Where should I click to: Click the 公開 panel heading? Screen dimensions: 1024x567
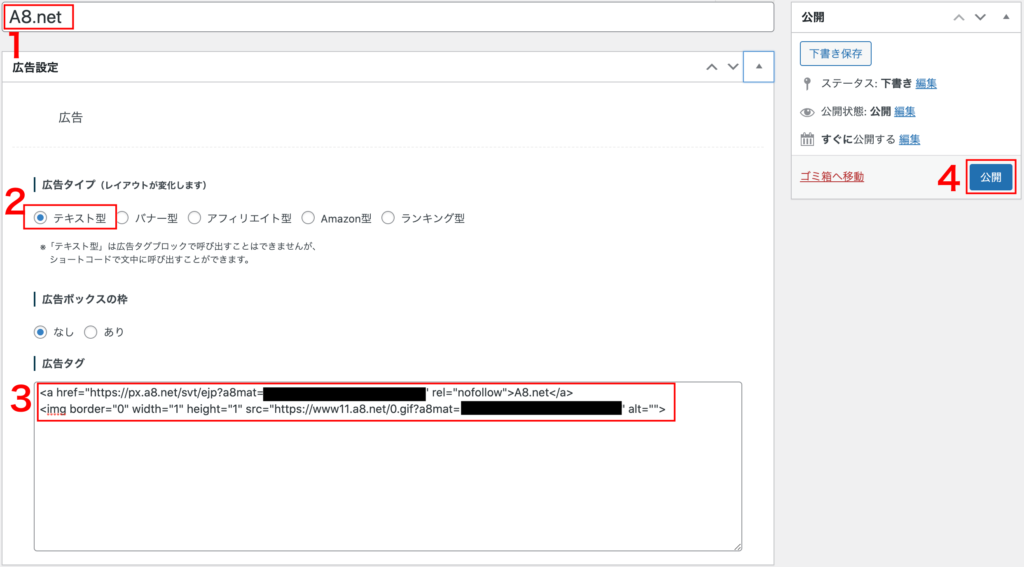coord(813,18)
